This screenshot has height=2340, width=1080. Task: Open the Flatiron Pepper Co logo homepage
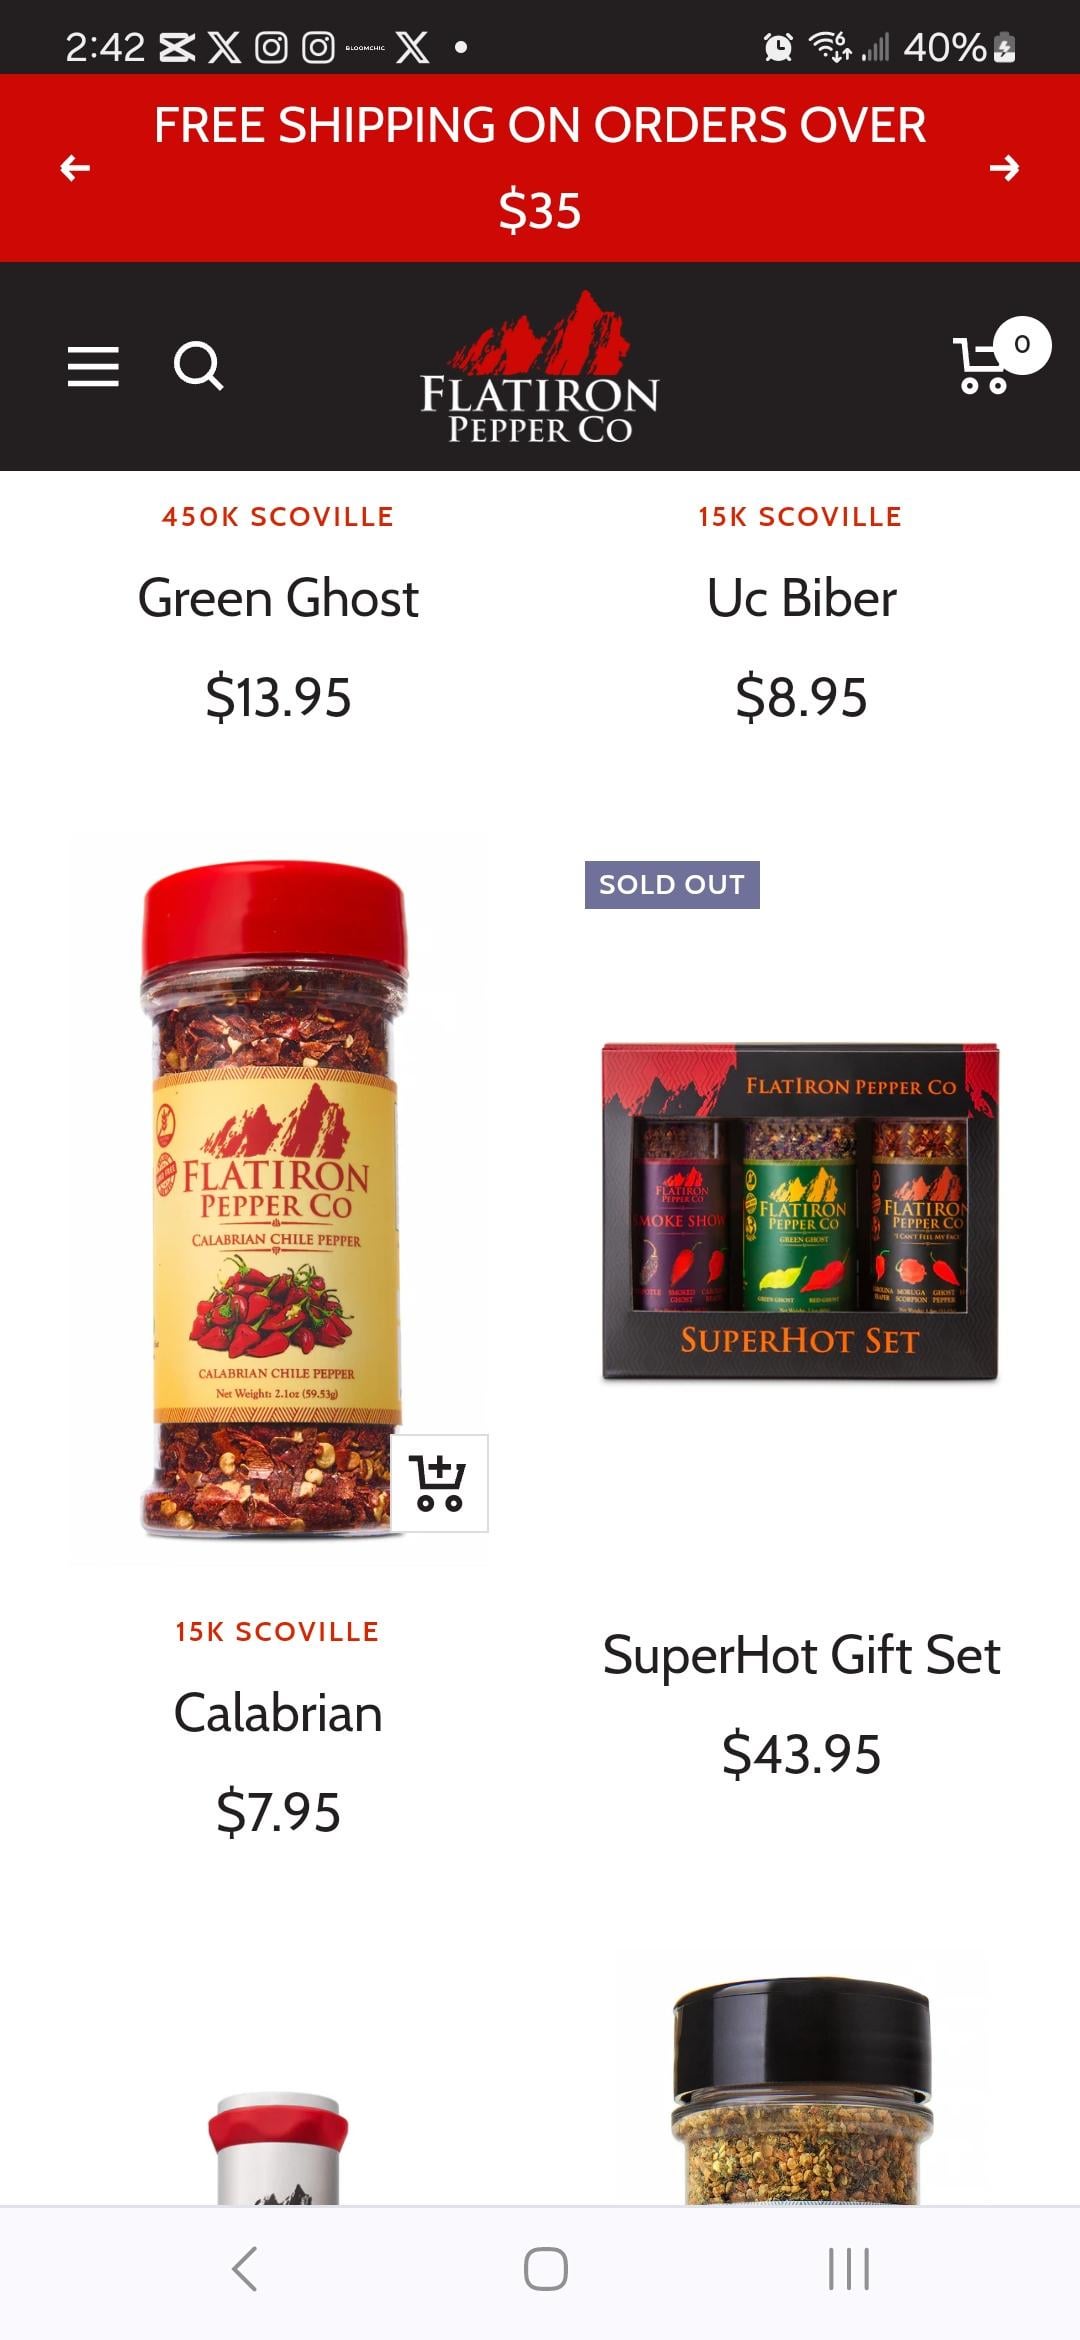click(540, 367)
